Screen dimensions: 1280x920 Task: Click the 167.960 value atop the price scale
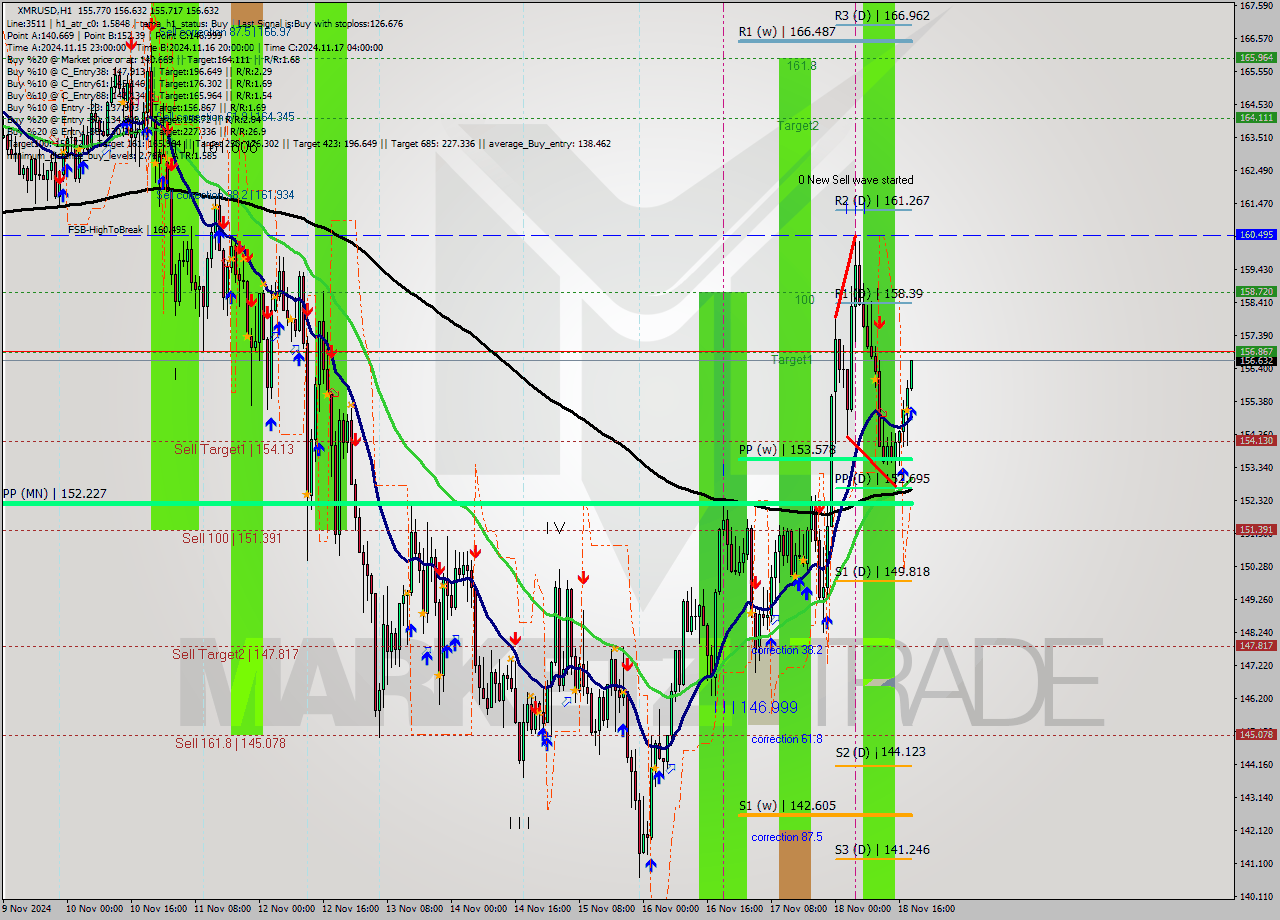(x=1256, y=6)
